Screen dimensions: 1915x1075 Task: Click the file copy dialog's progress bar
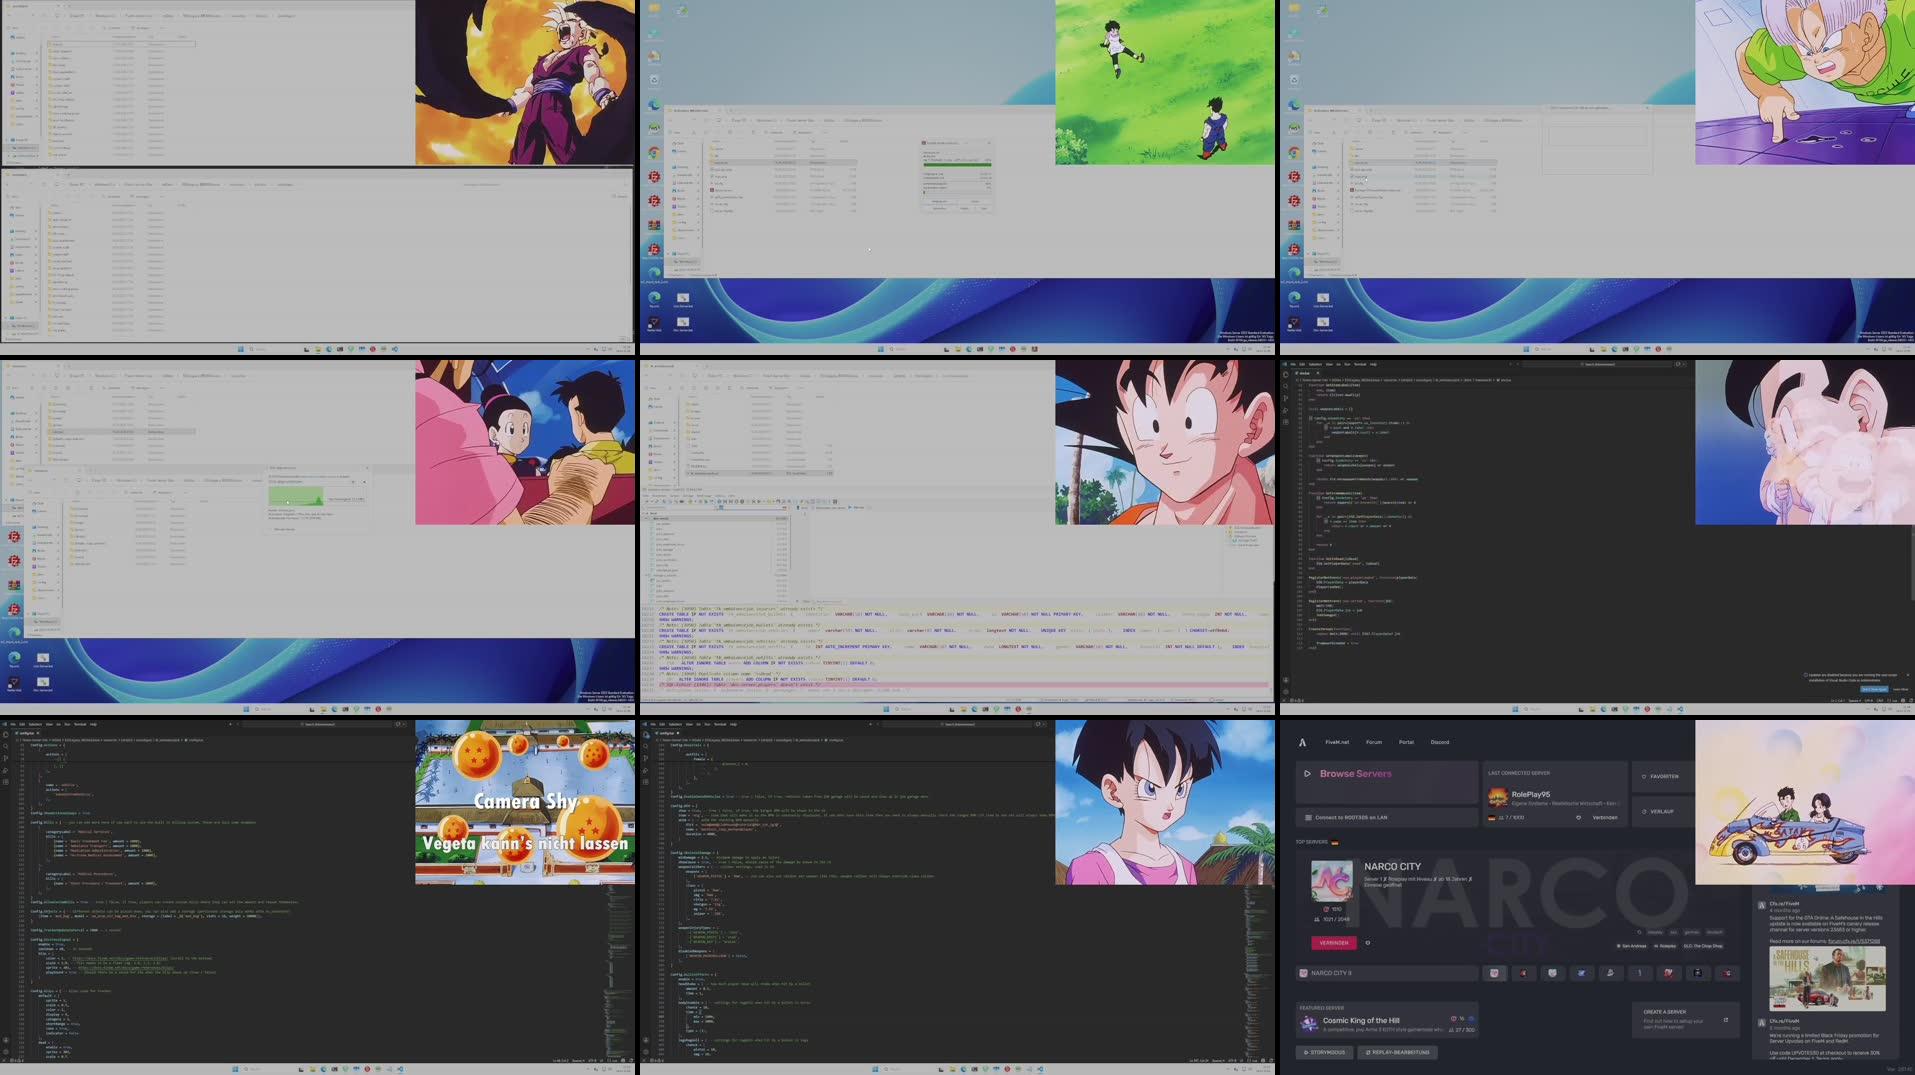(x=957, y=164)
